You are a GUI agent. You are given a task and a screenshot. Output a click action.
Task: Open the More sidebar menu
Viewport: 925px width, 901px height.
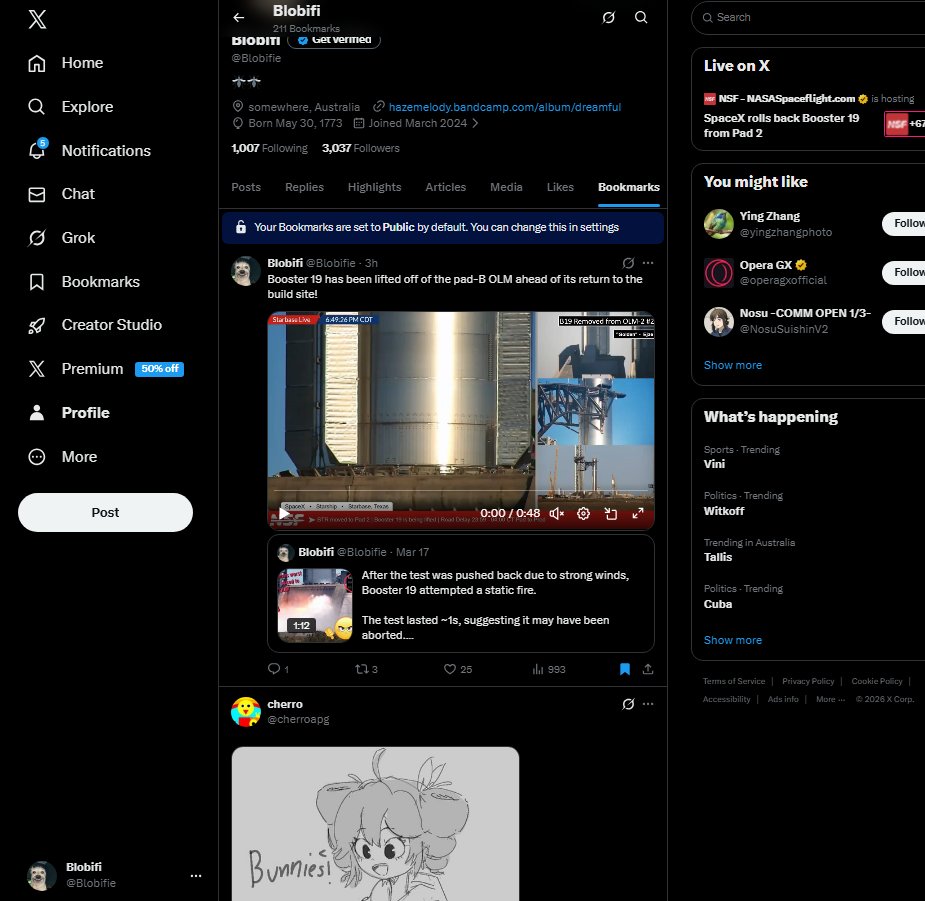click(63, 457)
